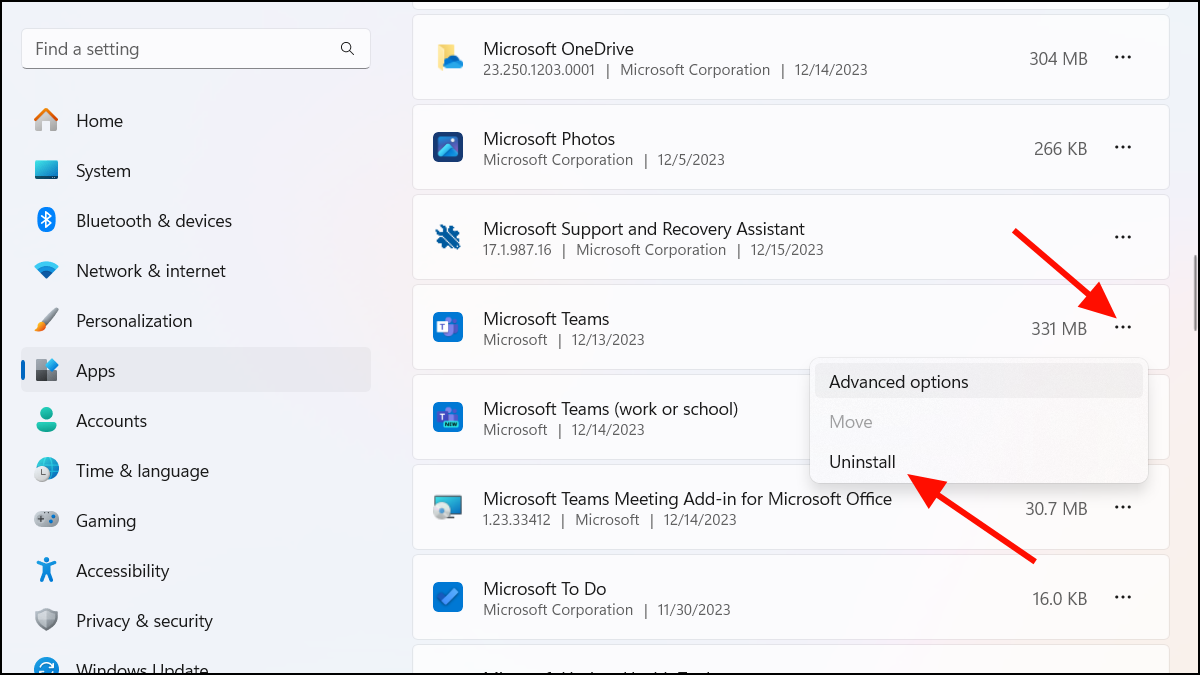The width and height of the screenshot is (1200, 675).
Task: Open Privacy & security settings
Action: 196,621
